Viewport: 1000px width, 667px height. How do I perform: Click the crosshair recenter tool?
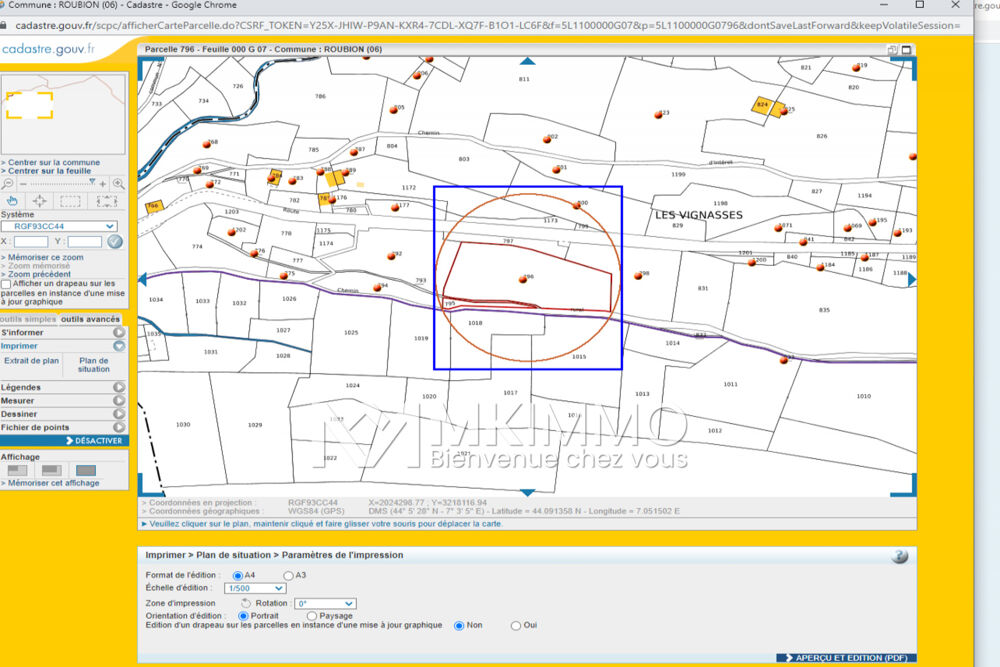tap(41, 200)
